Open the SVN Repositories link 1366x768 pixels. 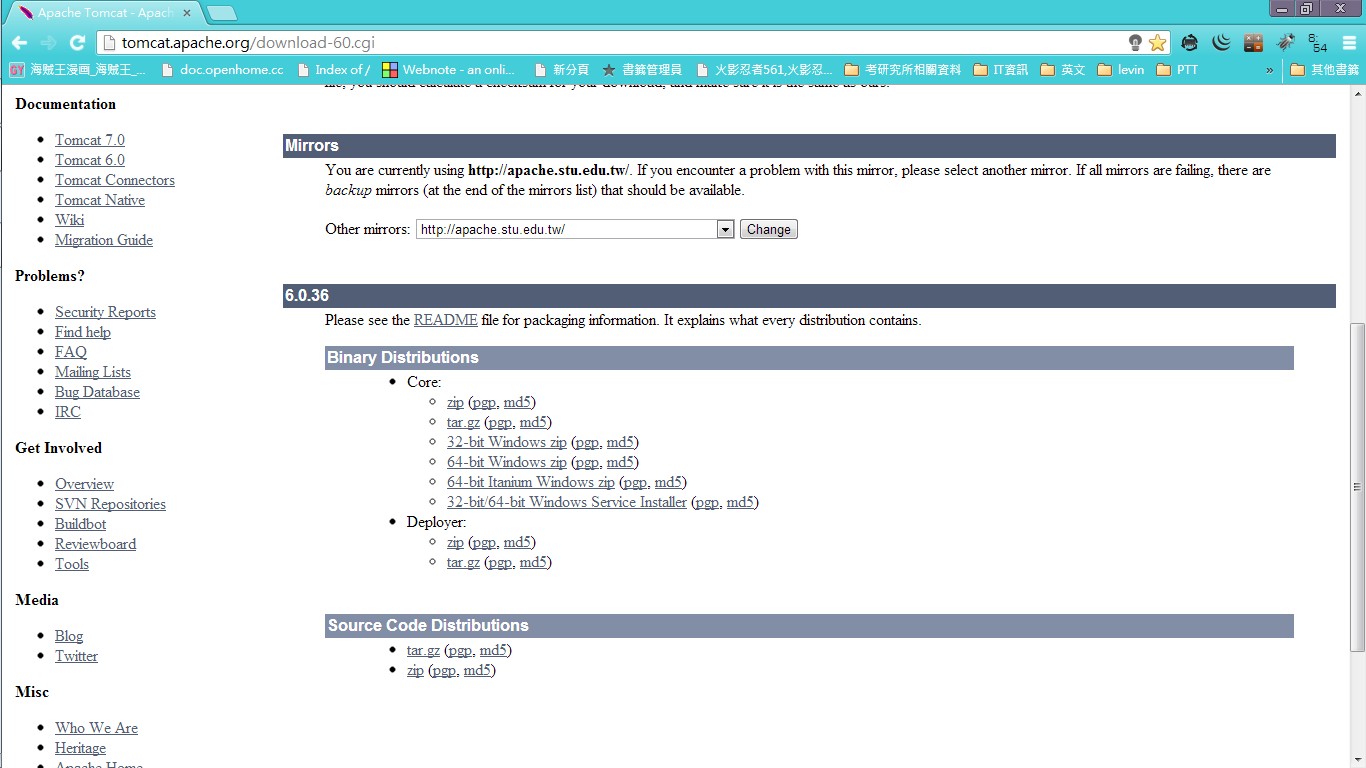(x=110, y=504)
